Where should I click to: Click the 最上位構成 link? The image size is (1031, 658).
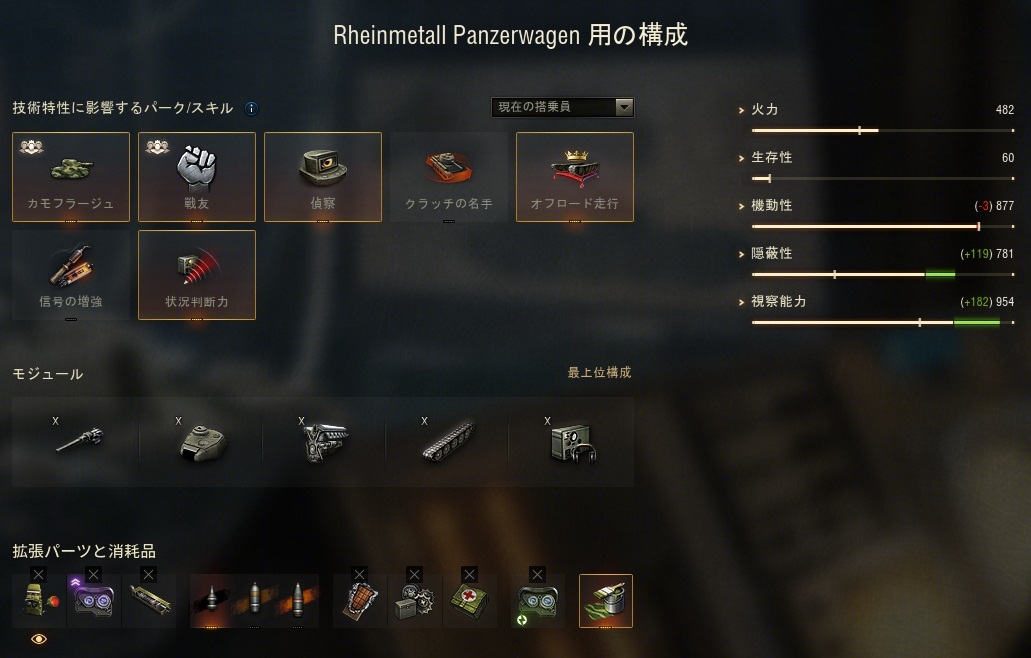(x=599, y=373)
